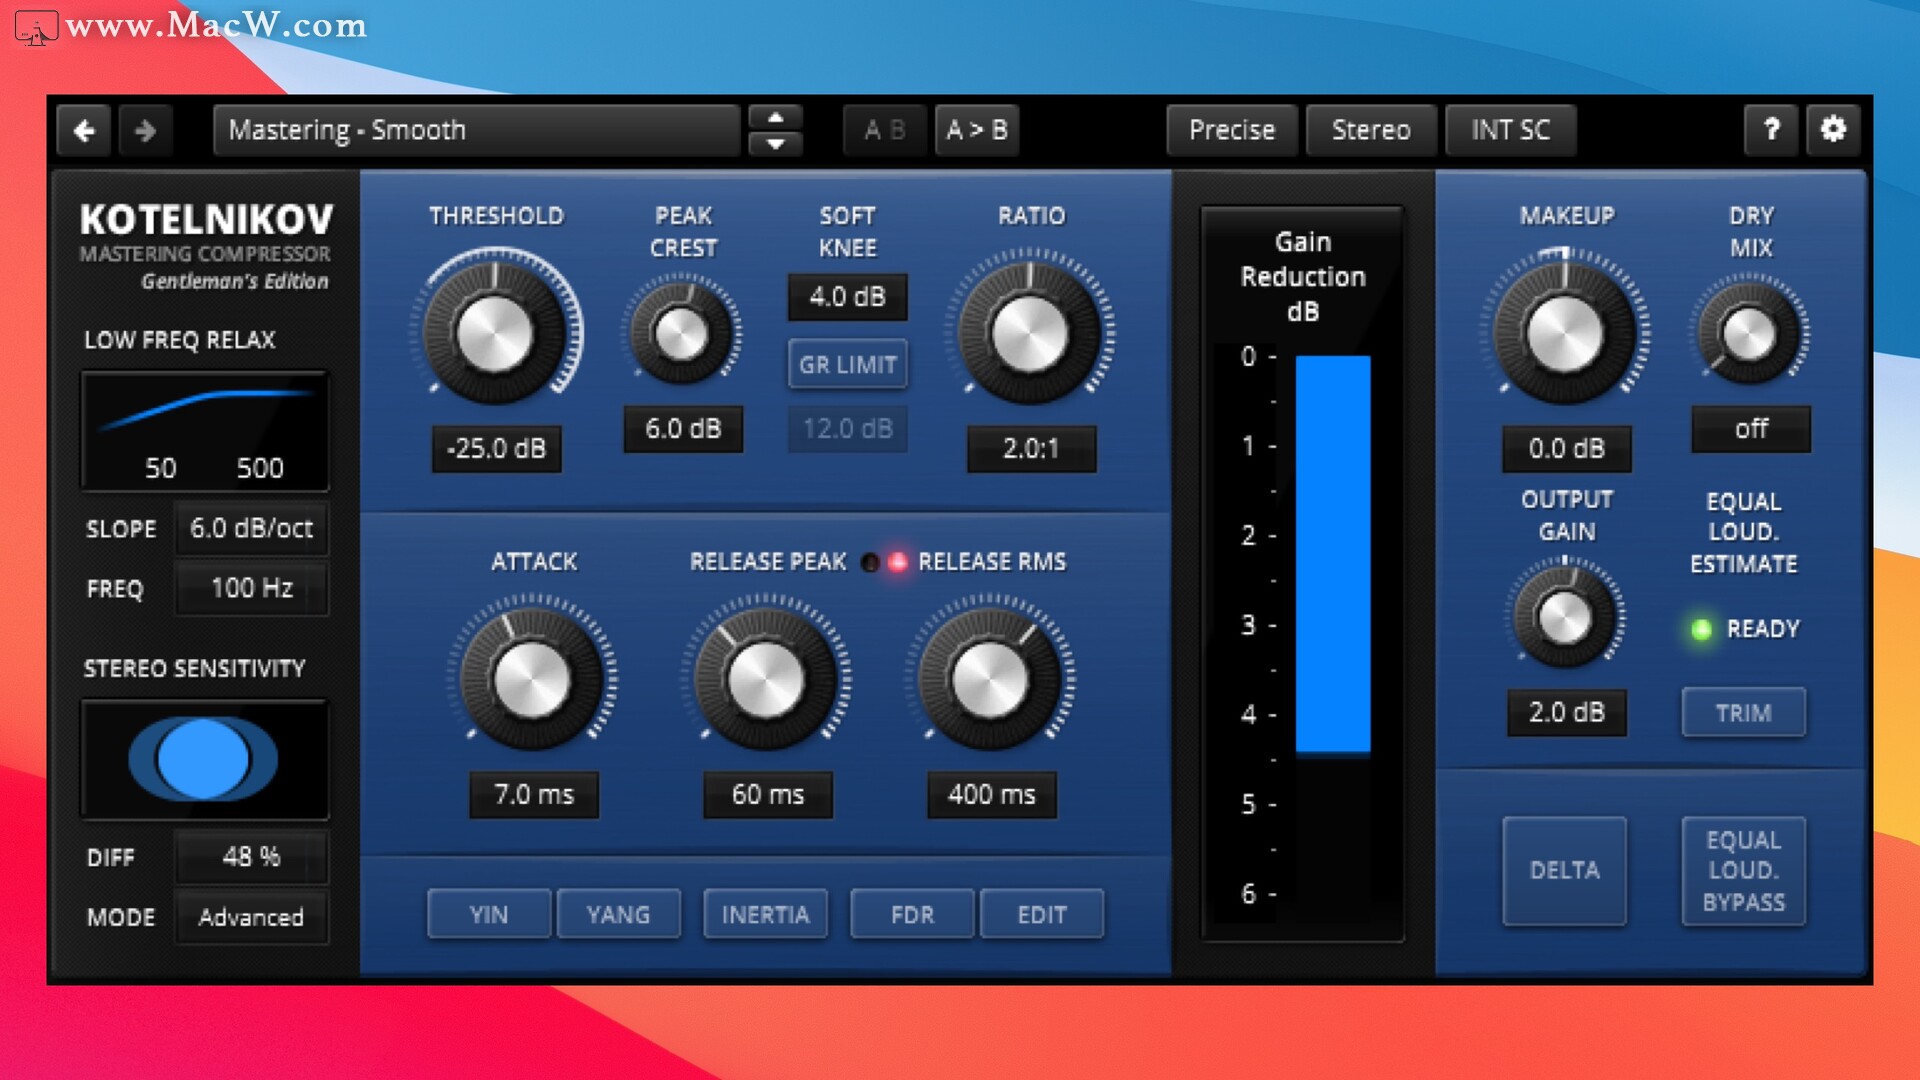Toggle the DELTA button
The height and width of the screenshot is (1080, 1920).
pos(1564,871)
